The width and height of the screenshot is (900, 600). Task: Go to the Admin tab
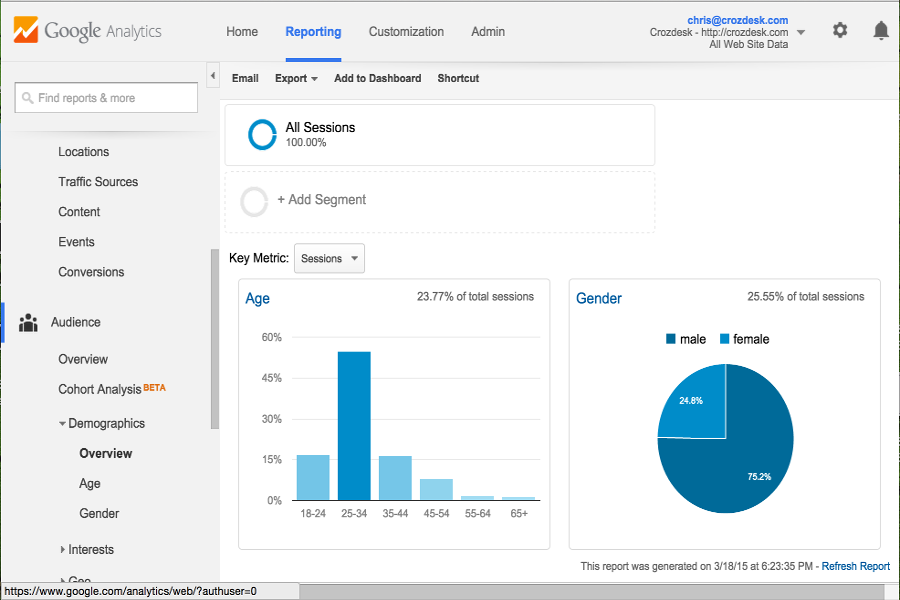pyautogui.click(x=487, y=31)
